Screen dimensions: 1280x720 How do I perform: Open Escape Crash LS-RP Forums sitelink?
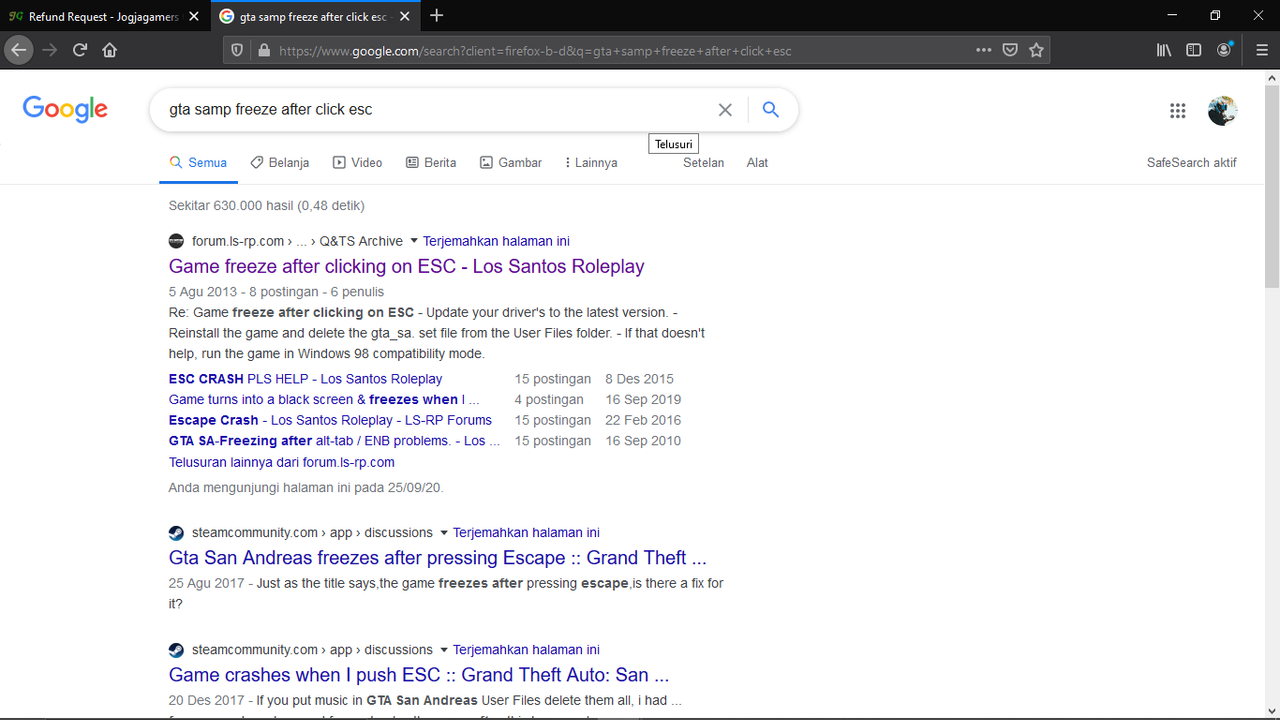330,420
